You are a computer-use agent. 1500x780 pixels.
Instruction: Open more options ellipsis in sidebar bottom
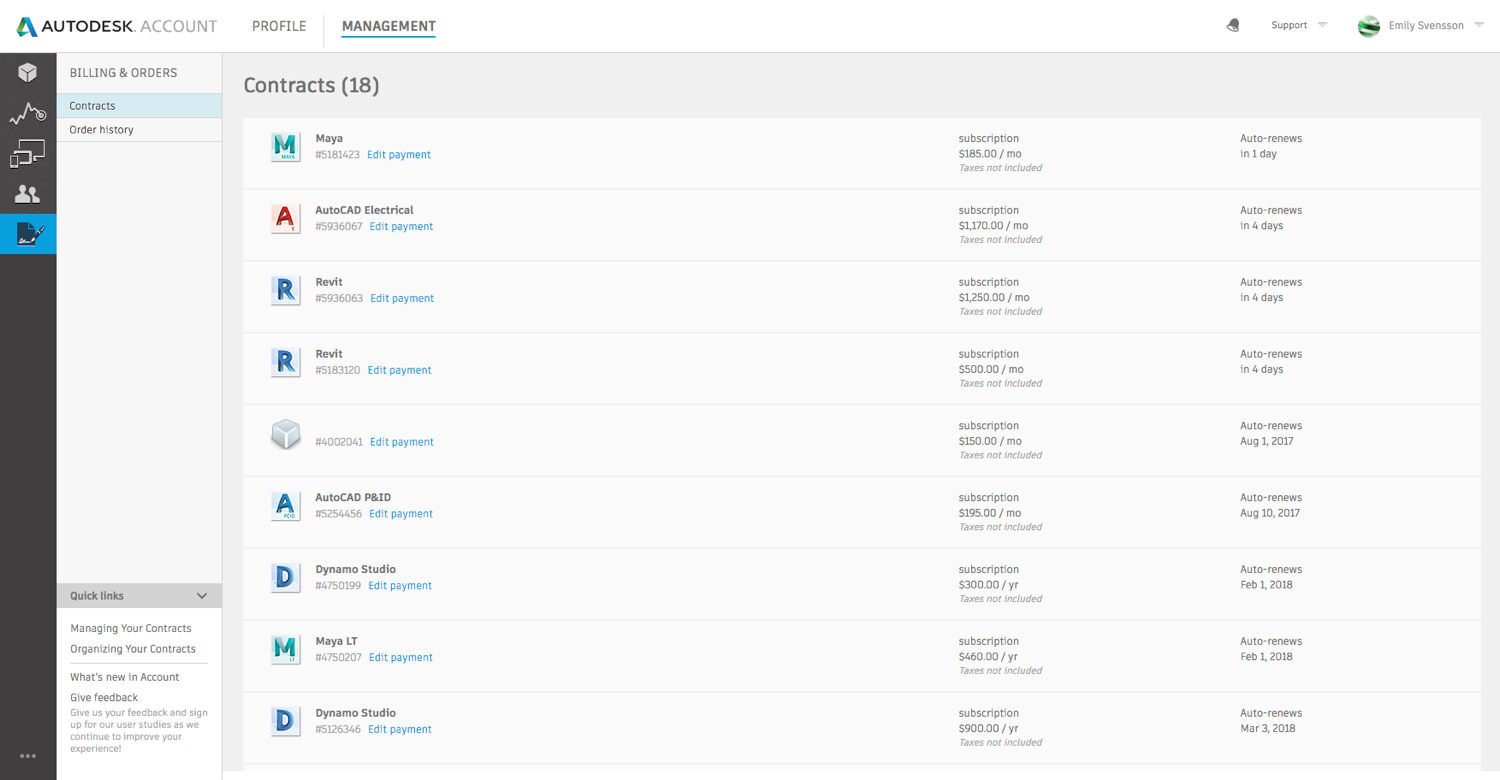[x=28, y=756]
